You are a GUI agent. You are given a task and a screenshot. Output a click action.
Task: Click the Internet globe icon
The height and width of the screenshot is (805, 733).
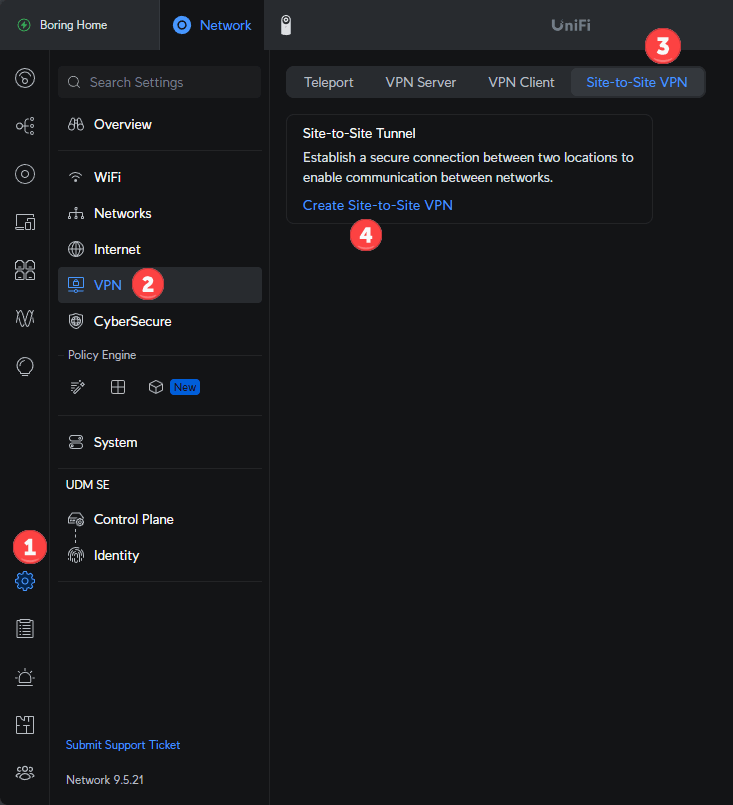tap(76, 249)
